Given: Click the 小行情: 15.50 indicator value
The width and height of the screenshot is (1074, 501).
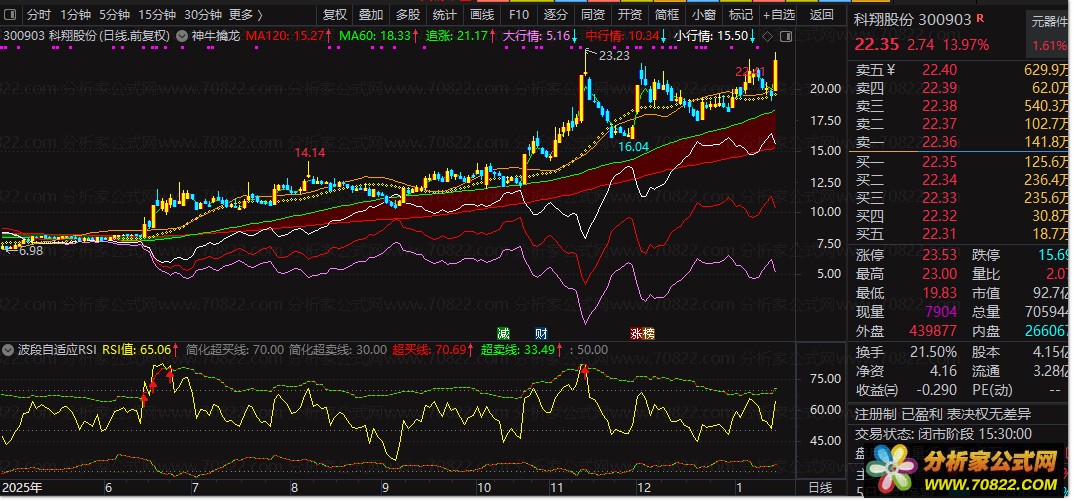Looking at the screenshot, I should 716,36.
